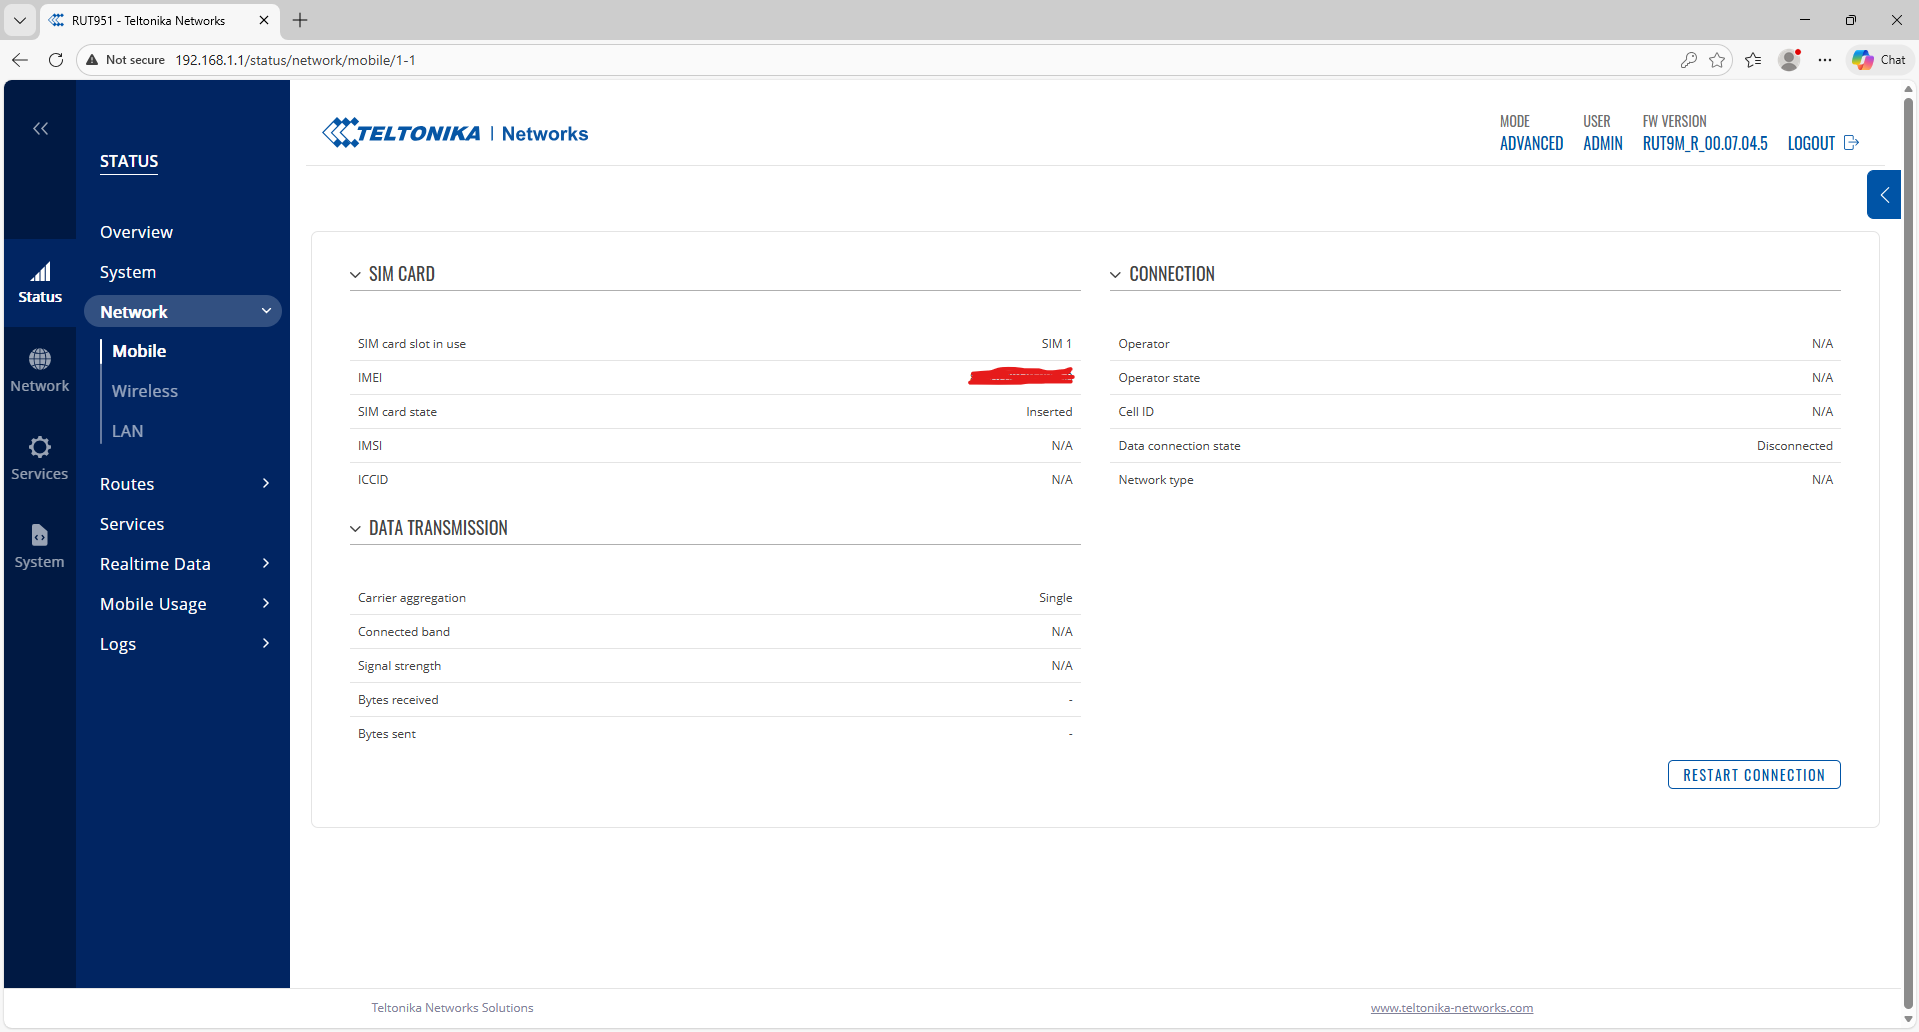Collapse the sidebar with double-chevron icon
Viewport: 1919px width, 1032px height.
[x=40, y=128]
